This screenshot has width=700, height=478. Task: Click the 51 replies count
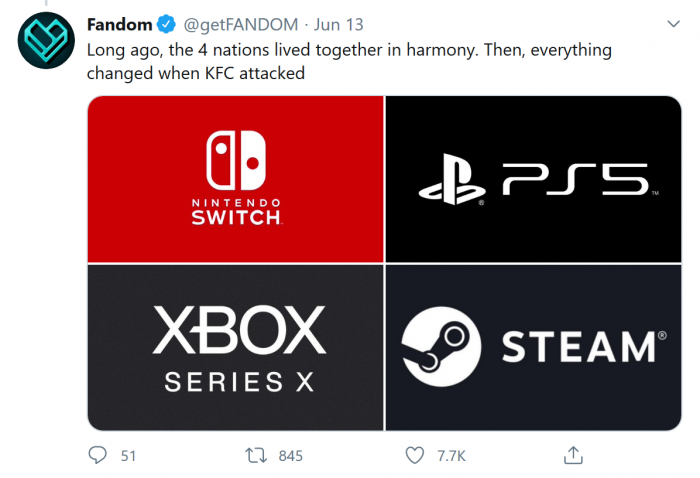128,456
